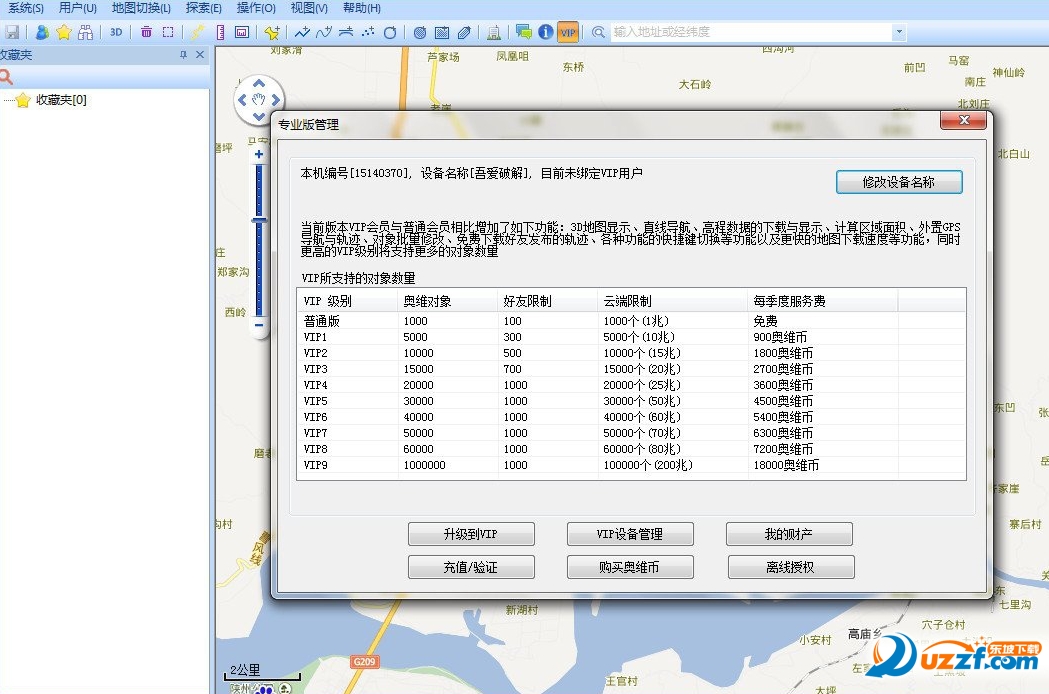Switch to 3D map view

point(116,32)
